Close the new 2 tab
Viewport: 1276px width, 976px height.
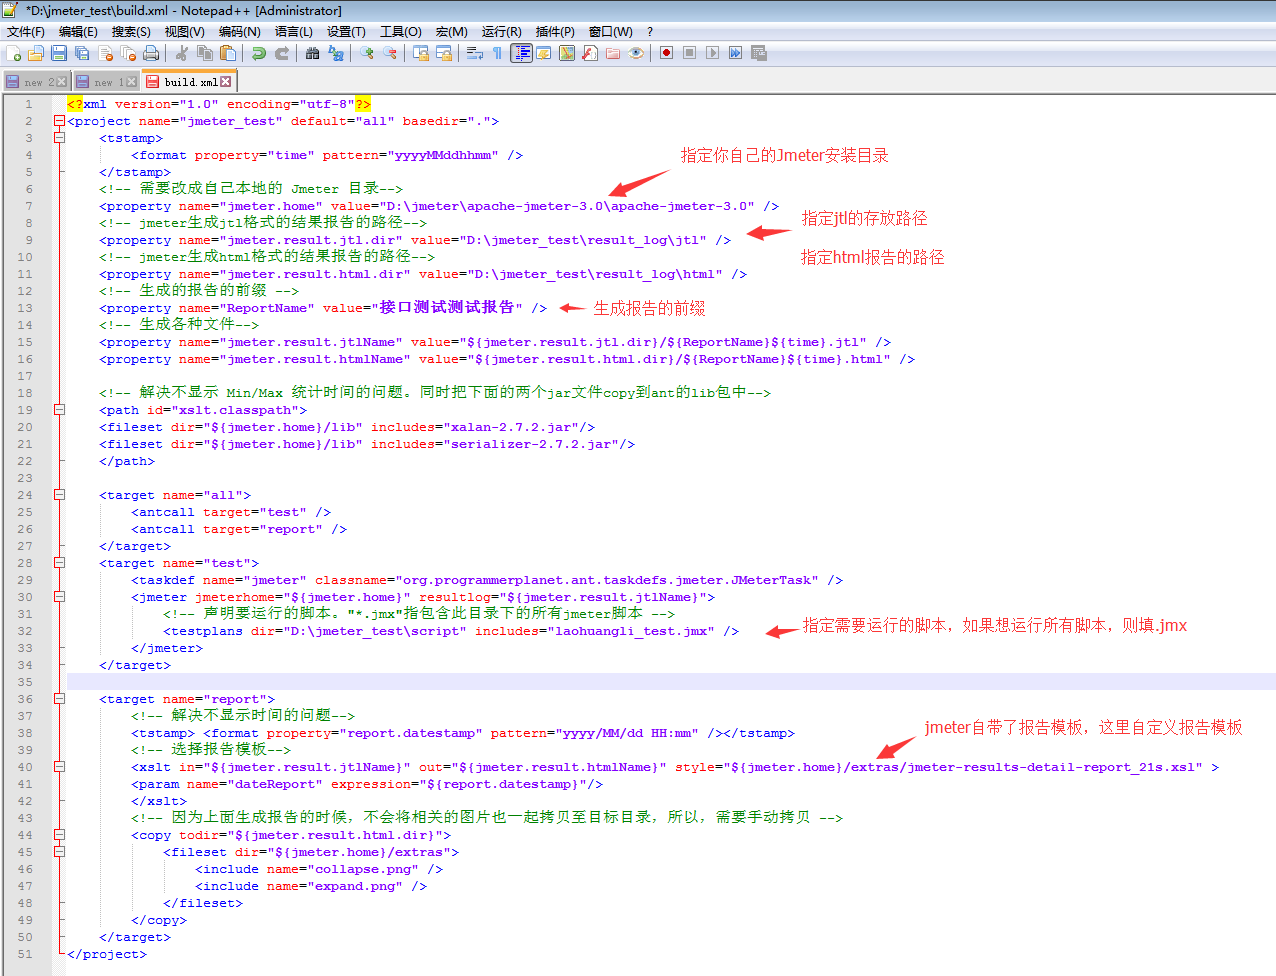(62, 82)
